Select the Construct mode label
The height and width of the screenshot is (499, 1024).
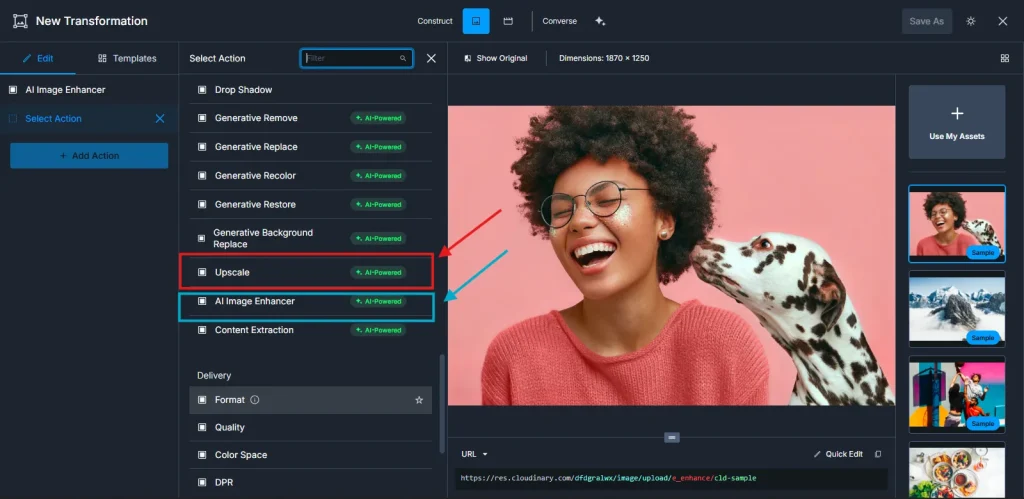click(x=435, y=21)
